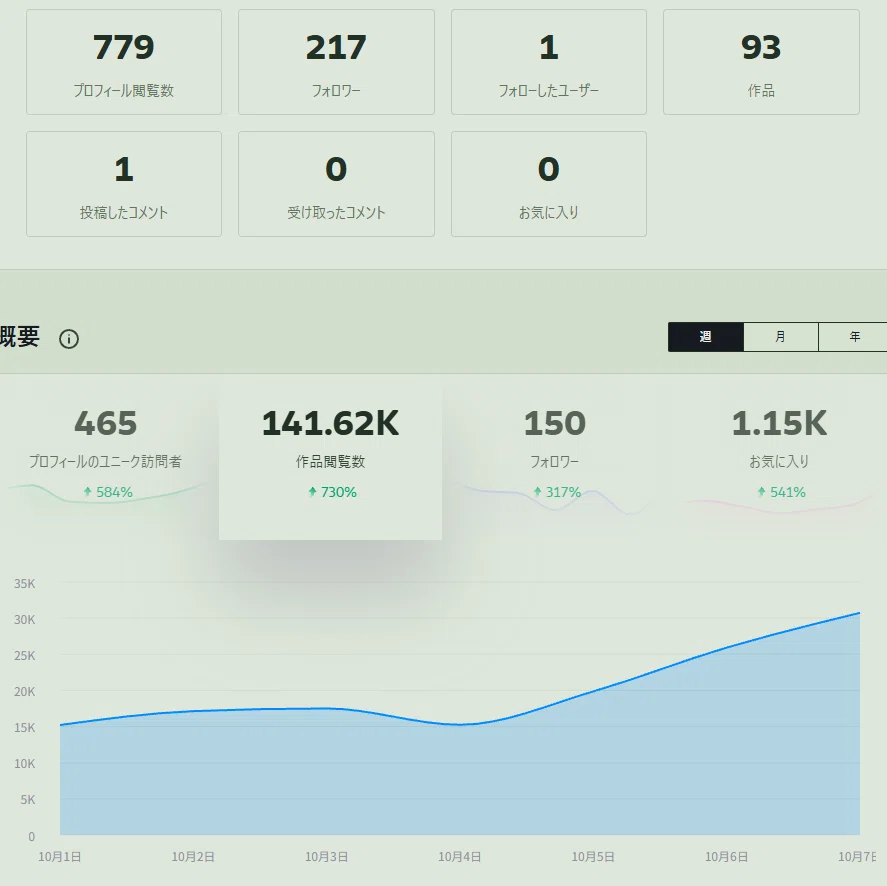Image resolution: width=887 pixels, height=886 pixels.
Task: Open the お気に入り 0 card
Action: (x=549, y=184)
